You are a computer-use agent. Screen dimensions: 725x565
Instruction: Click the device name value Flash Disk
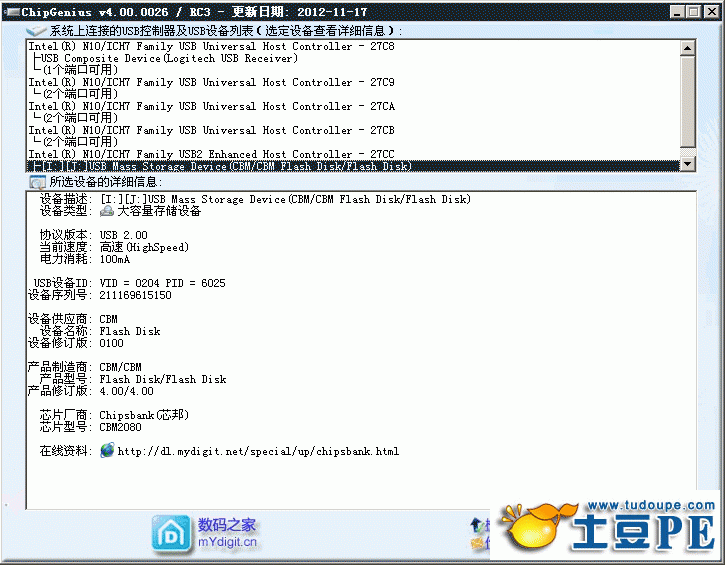coord(130,331)
